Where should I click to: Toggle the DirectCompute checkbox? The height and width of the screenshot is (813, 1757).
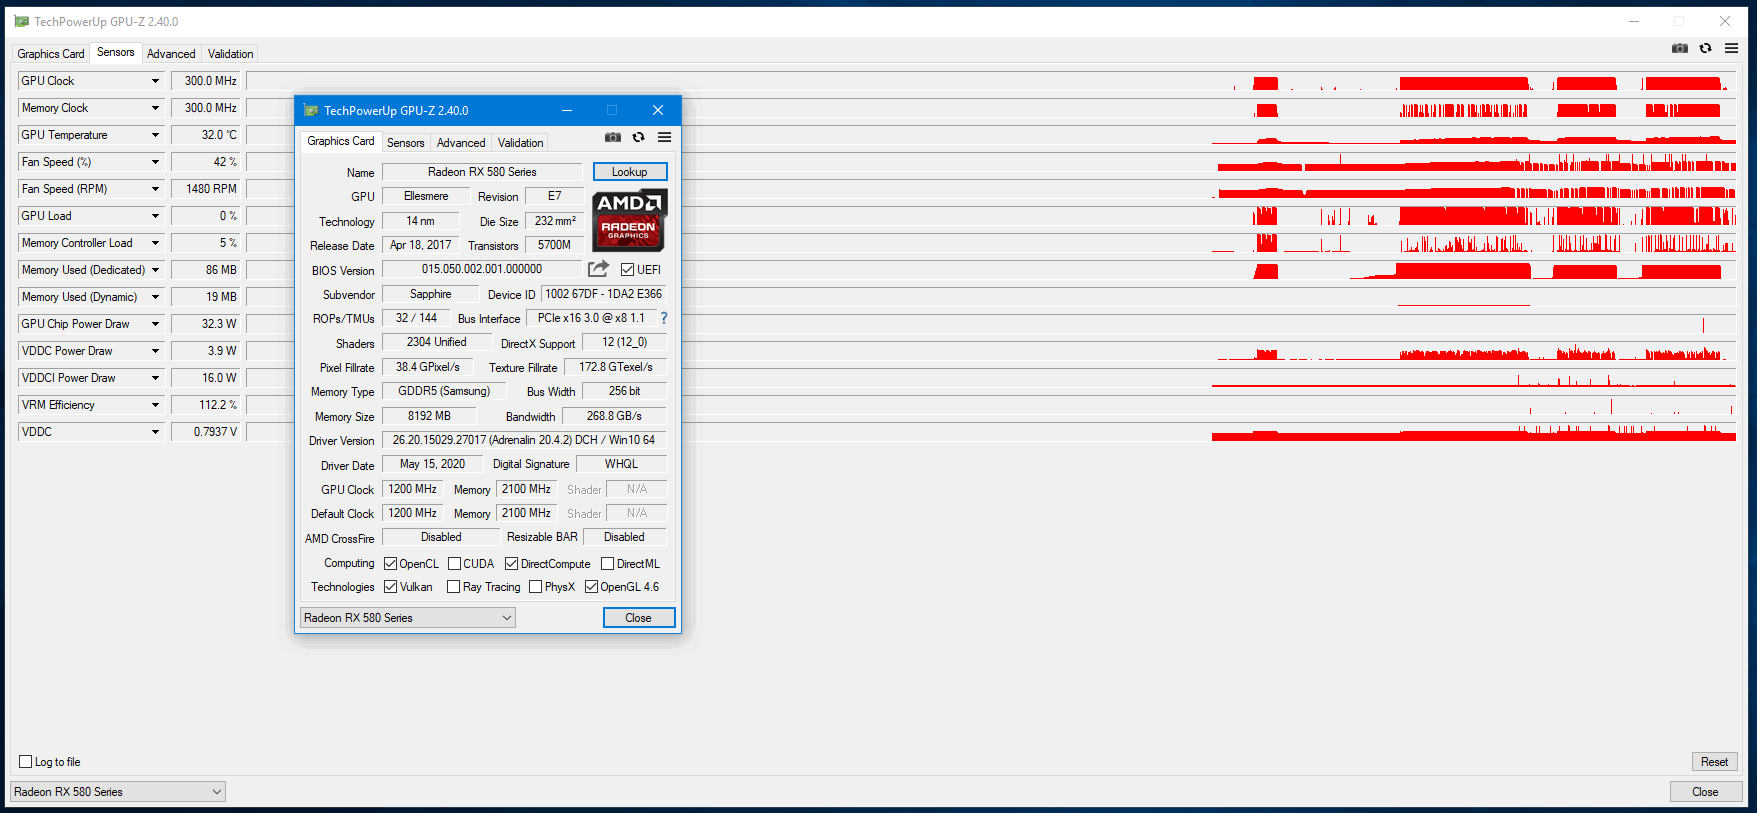pyautogui.click(x=512, y=564)
